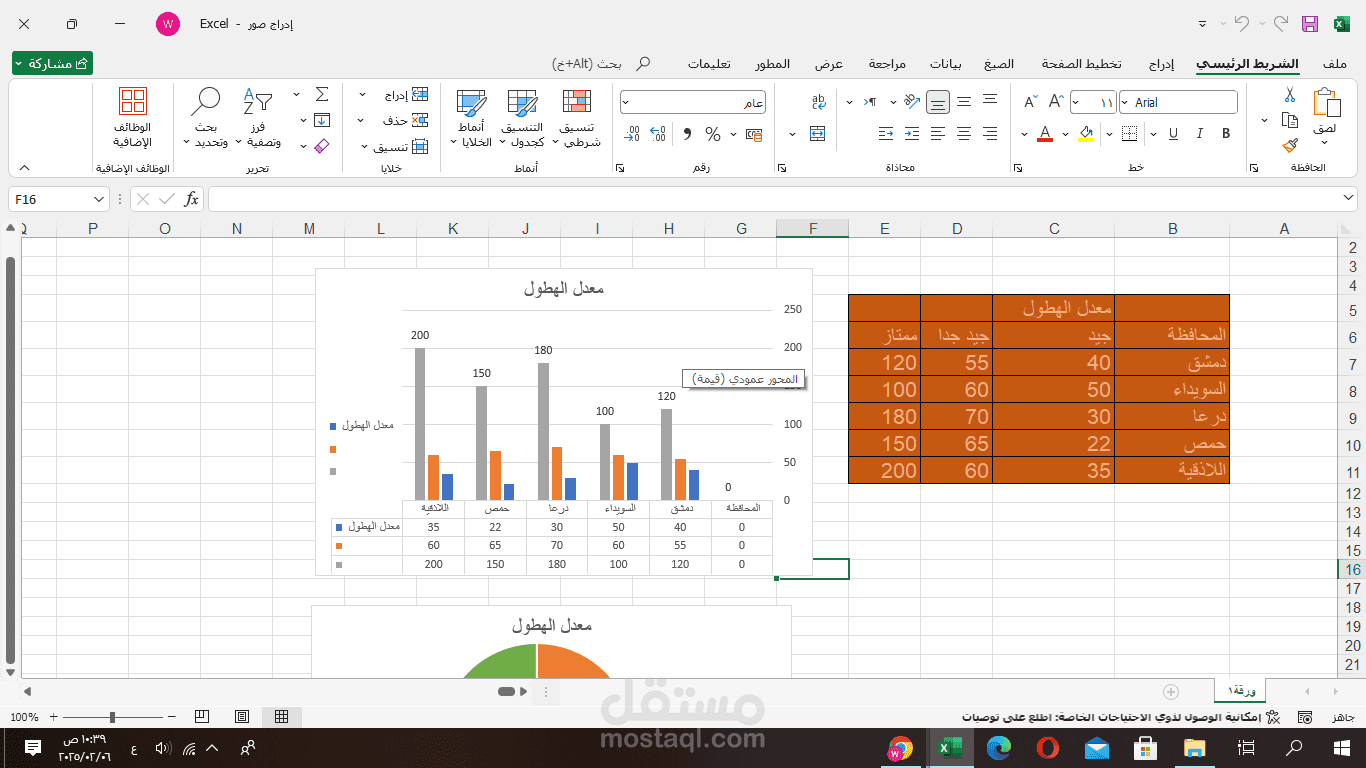Click the orientation angled-text icon

pos(911,102)
